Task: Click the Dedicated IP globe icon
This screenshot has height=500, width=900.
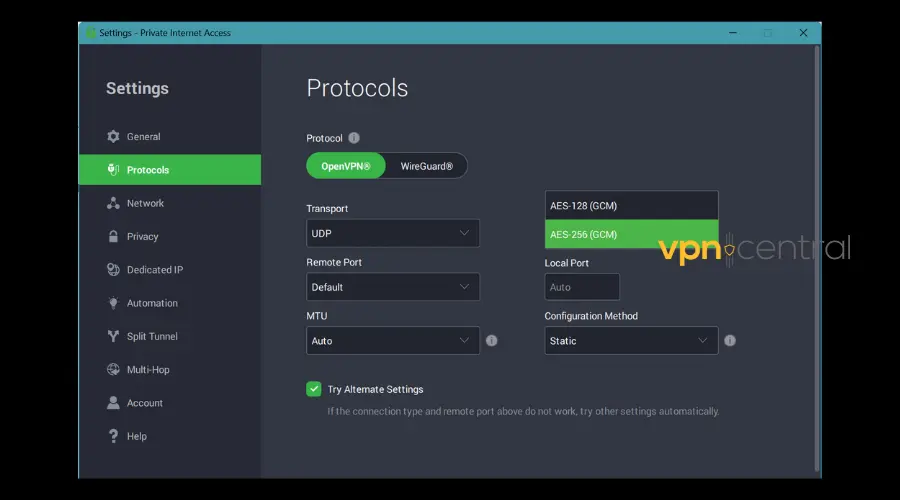Action: click(113, 270)
